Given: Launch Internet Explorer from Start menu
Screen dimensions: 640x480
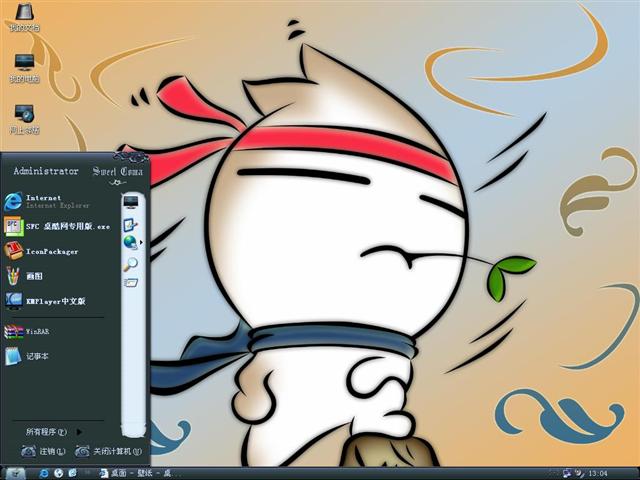Looking at the screenshot, I should tap(57, 201).
